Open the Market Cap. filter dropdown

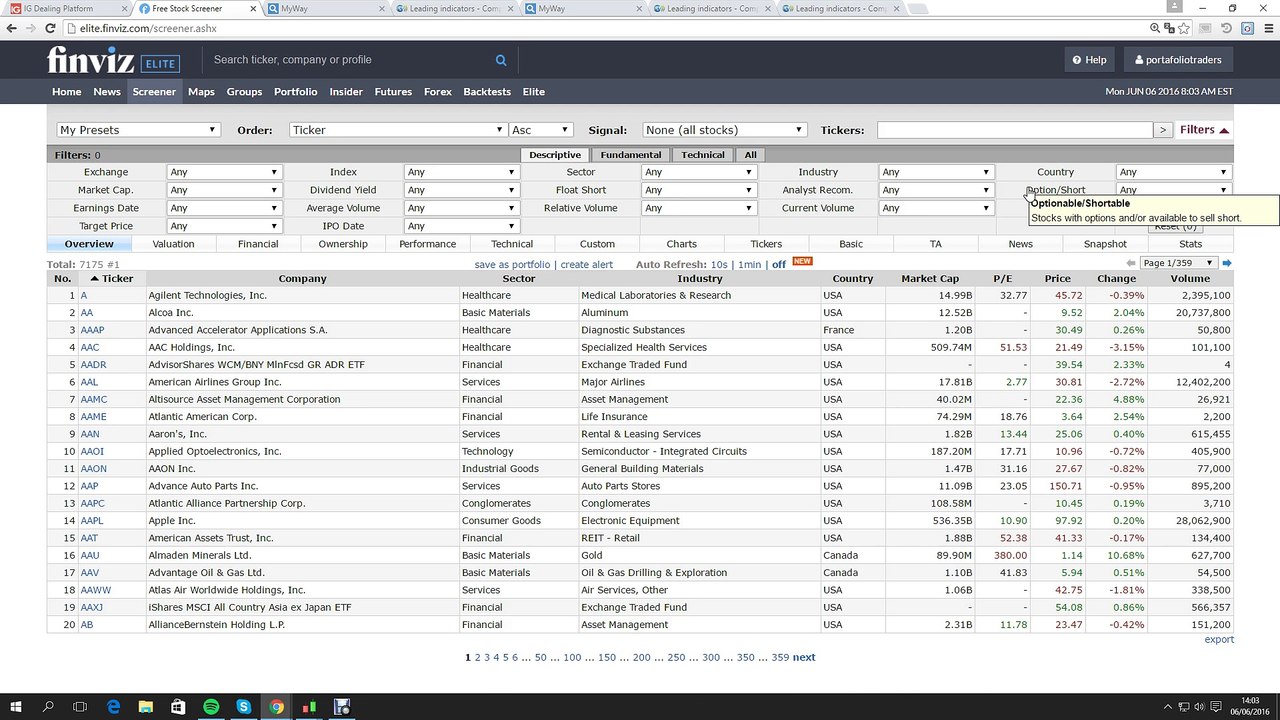pyautogui.click(x=223, y=190)
